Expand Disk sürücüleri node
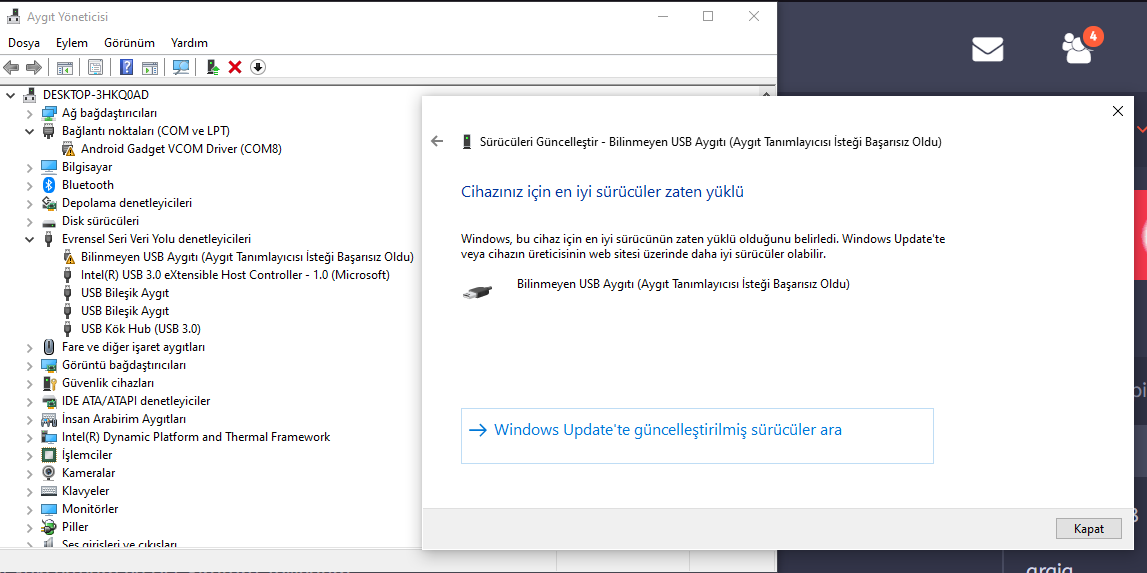 click(x=29, y=221)
